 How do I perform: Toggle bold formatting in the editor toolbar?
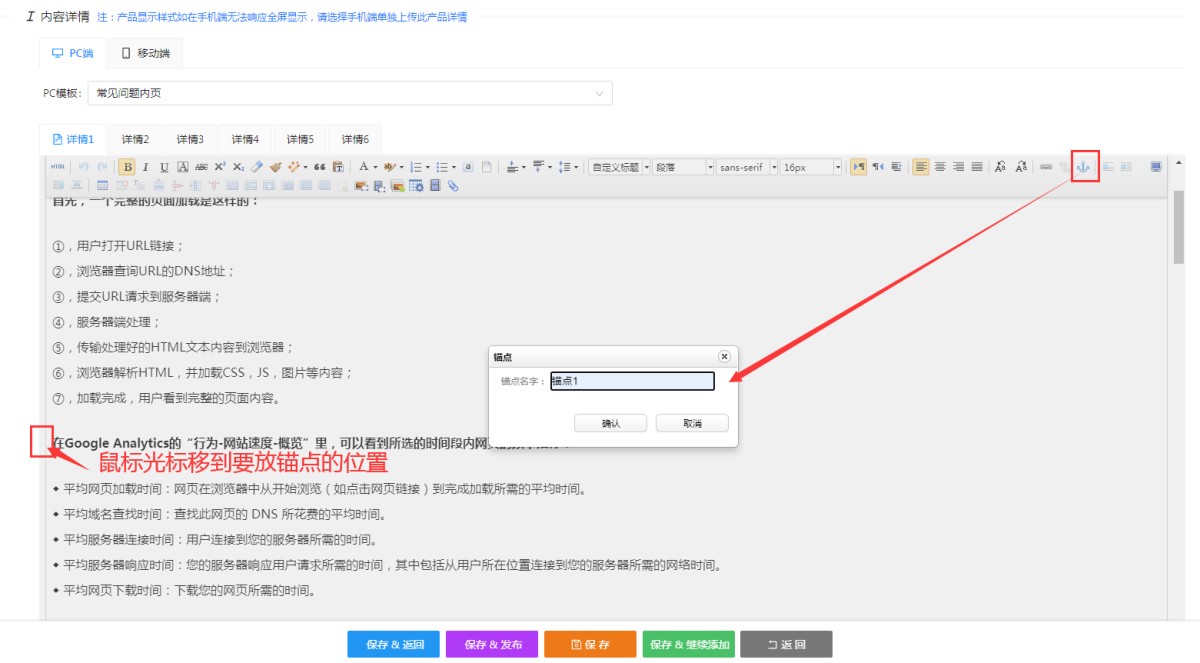coord(127,167)
